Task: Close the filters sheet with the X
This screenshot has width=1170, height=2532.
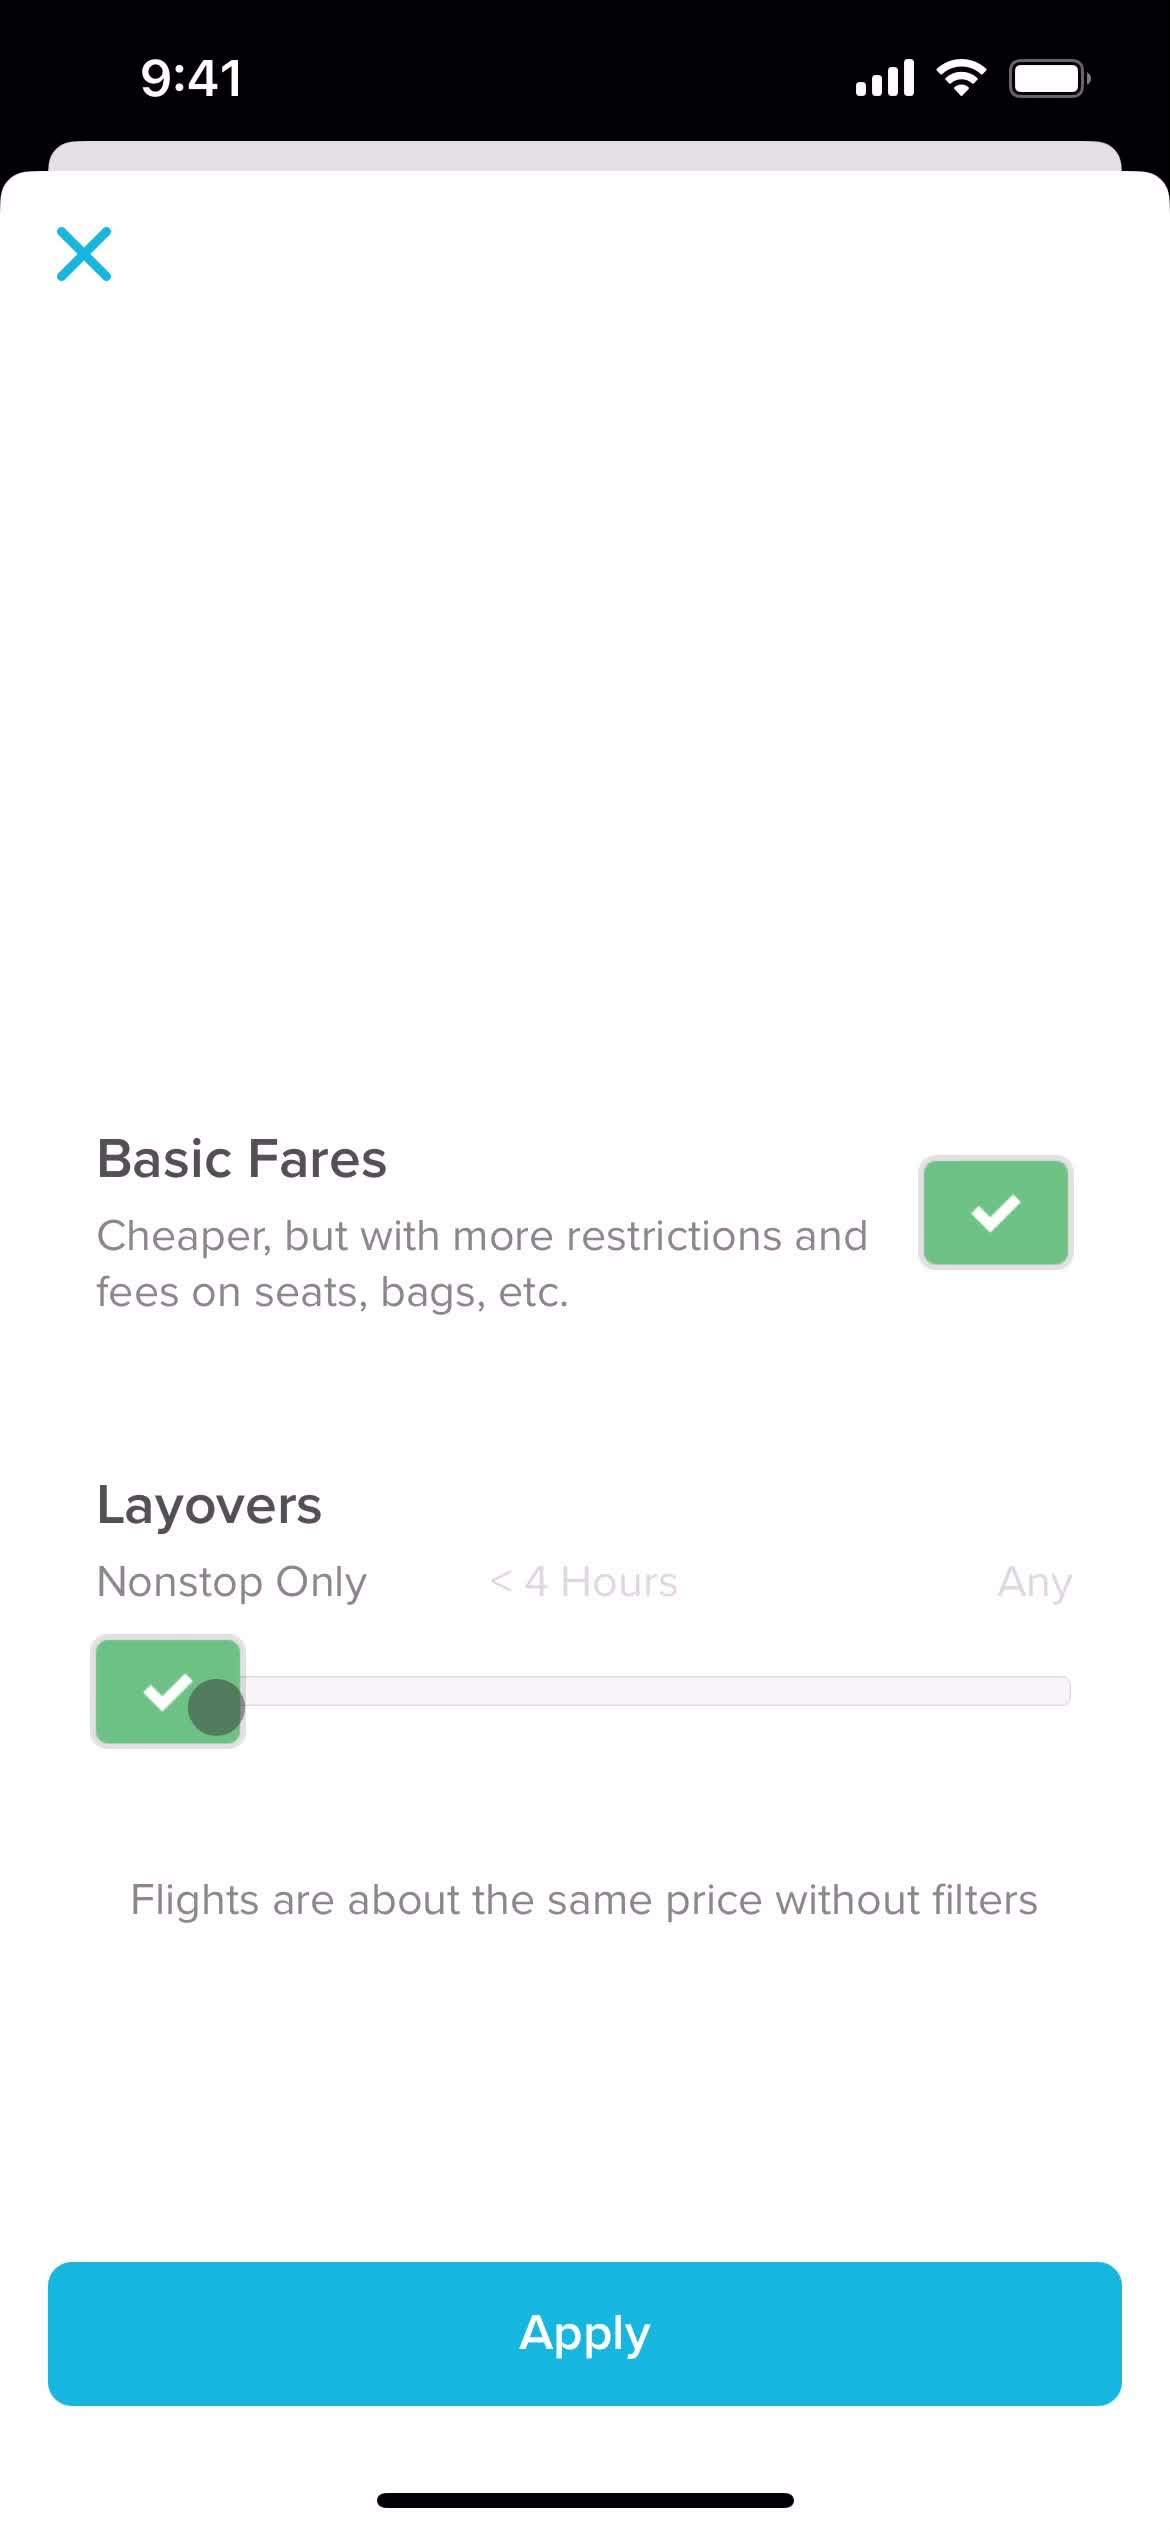Action: (84, 254)
